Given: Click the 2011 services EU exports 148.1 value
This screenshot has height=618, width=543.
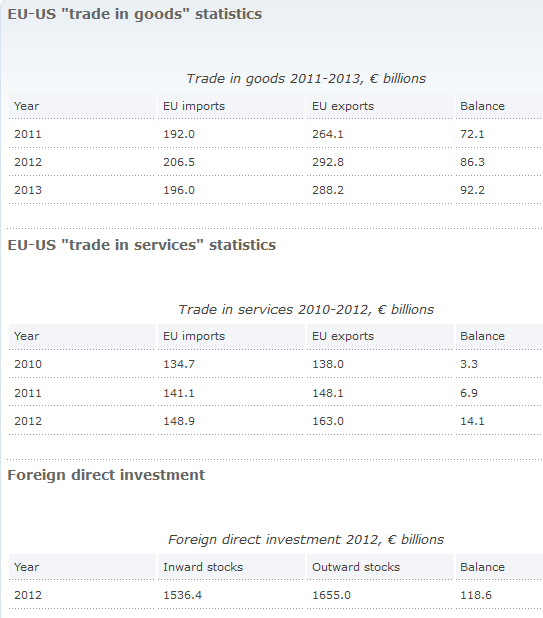Looking at the screenshot, I should (328, 393).
